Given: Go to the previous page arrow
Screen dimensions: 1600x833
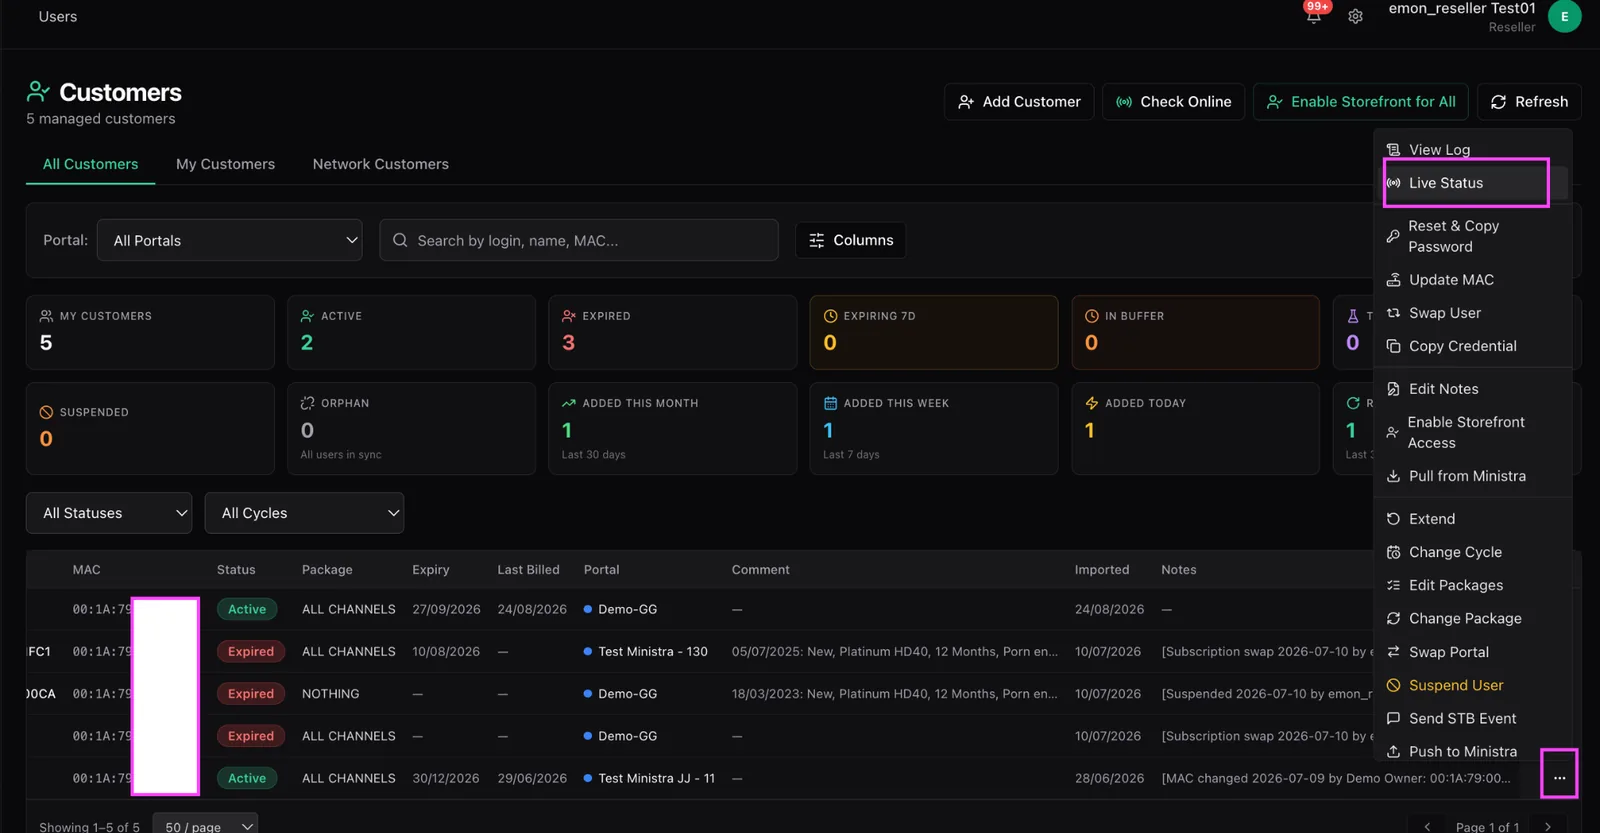Looking at the screenshot, I should [x=1428, y=826].
